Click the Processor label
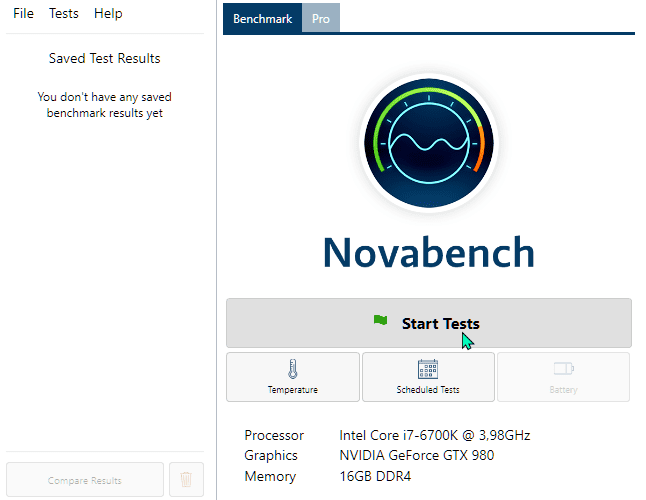Viewport: 646px width, 500px height. pos(274,435)
